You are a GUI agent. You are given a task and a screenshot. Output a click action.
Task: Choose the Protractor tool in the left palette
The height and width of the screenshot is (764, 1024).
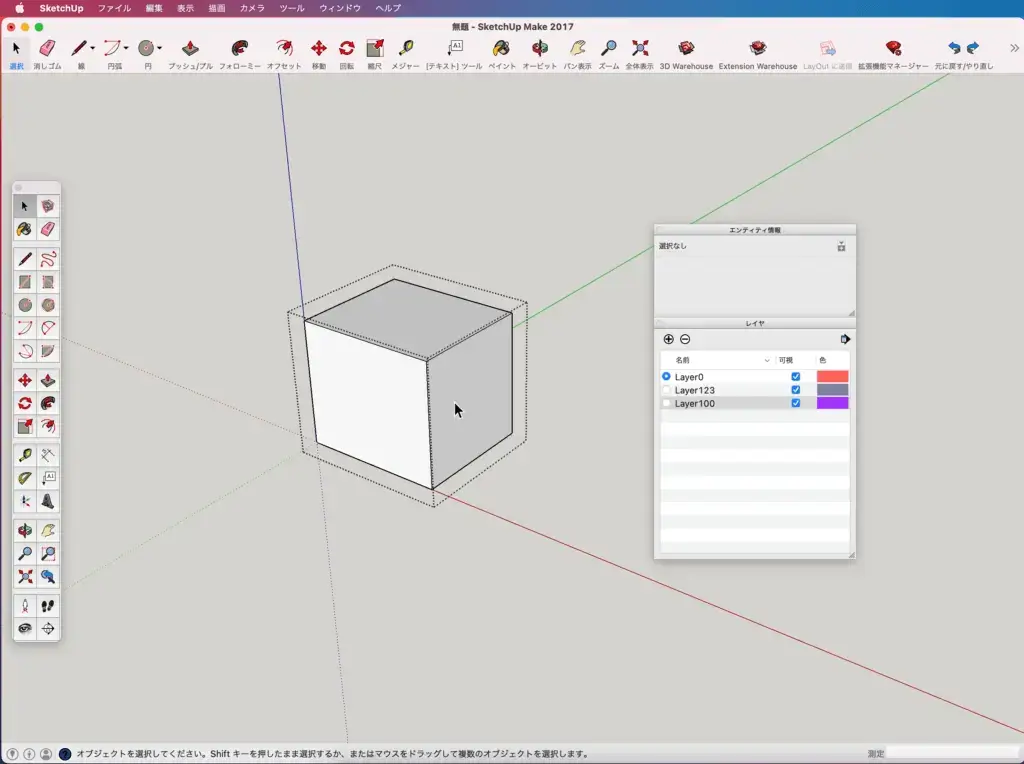[24, 478]
